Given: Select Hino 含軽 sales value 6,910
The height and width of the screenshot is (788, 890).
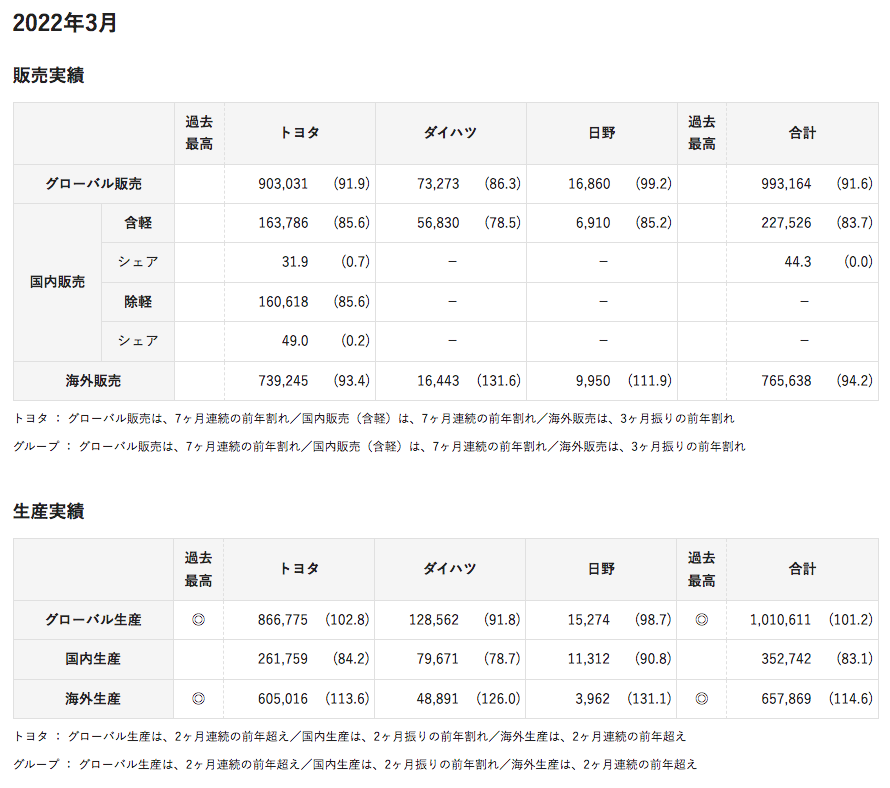Looking at the screenshot, I should click(593, 223).
